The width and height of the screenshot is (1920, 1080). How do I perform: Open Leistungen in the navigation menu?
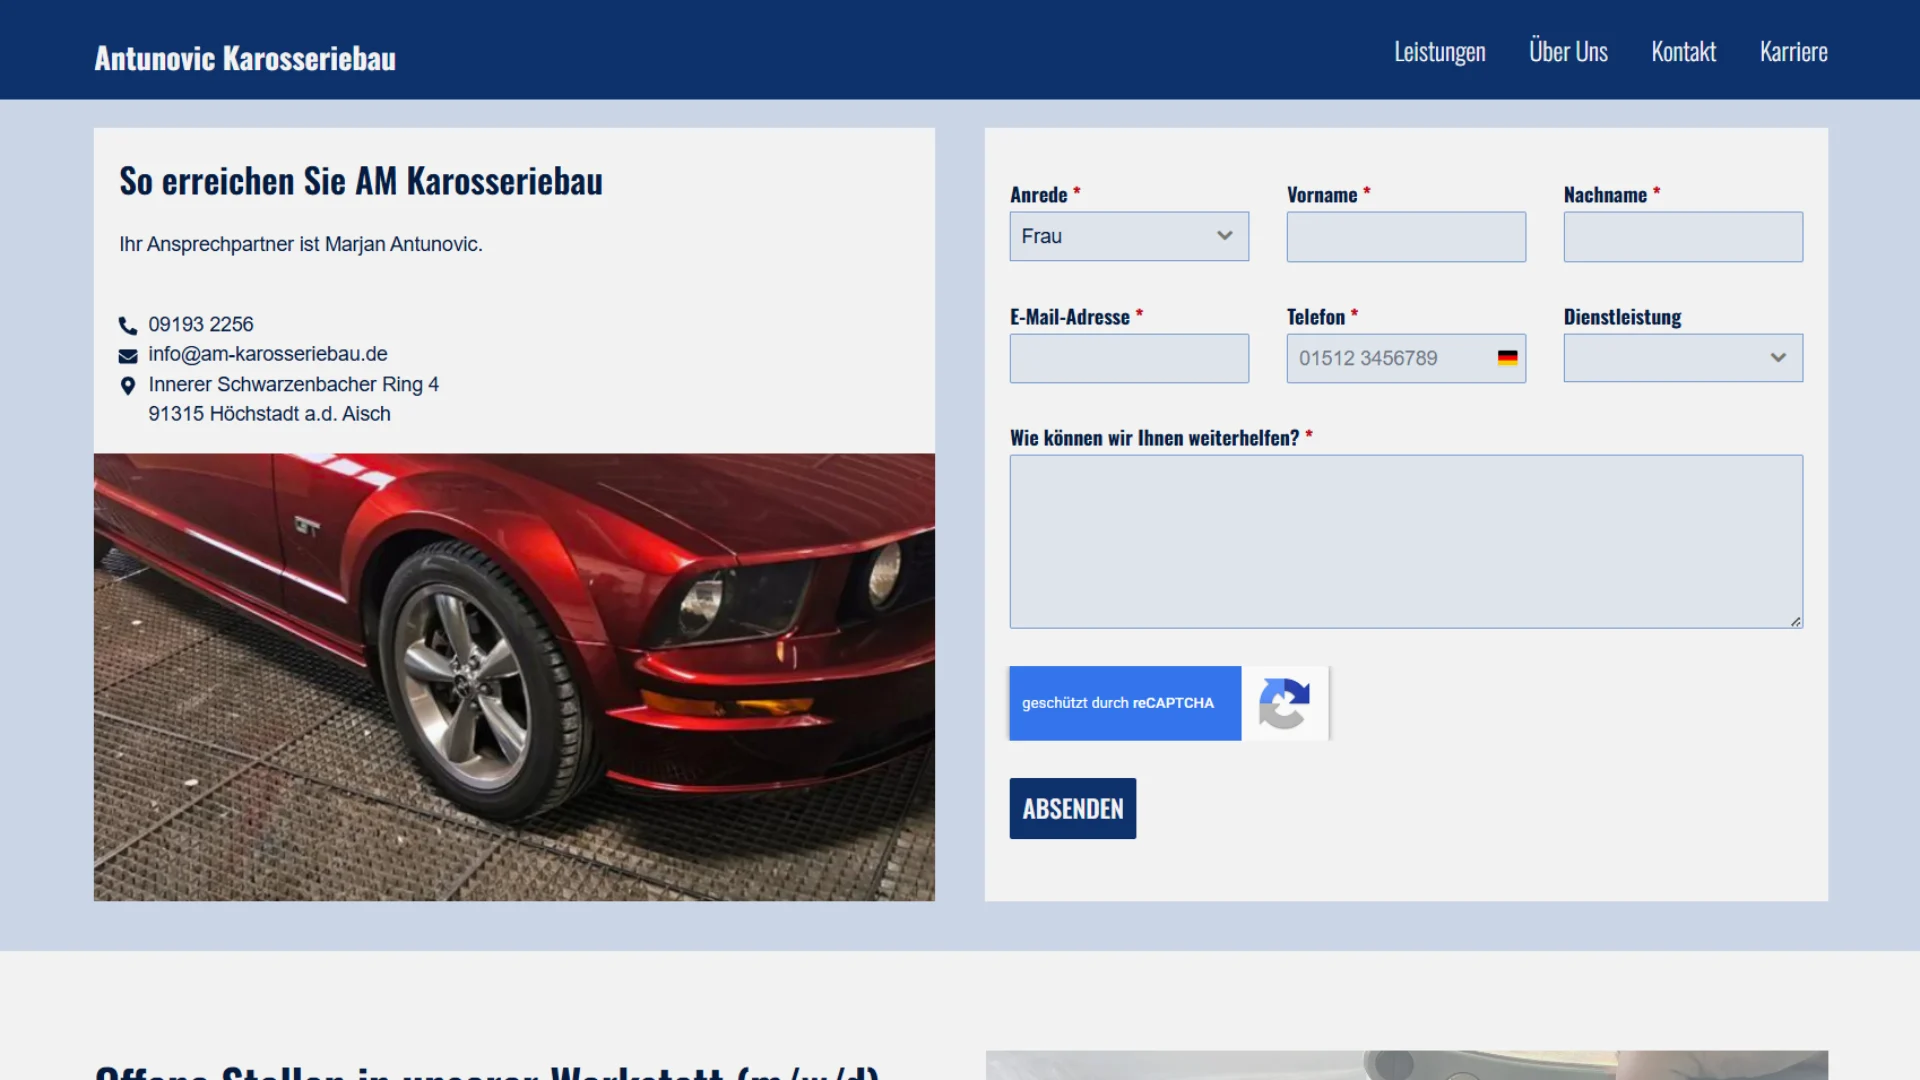pyautogui.click(x=1440, y=52)
